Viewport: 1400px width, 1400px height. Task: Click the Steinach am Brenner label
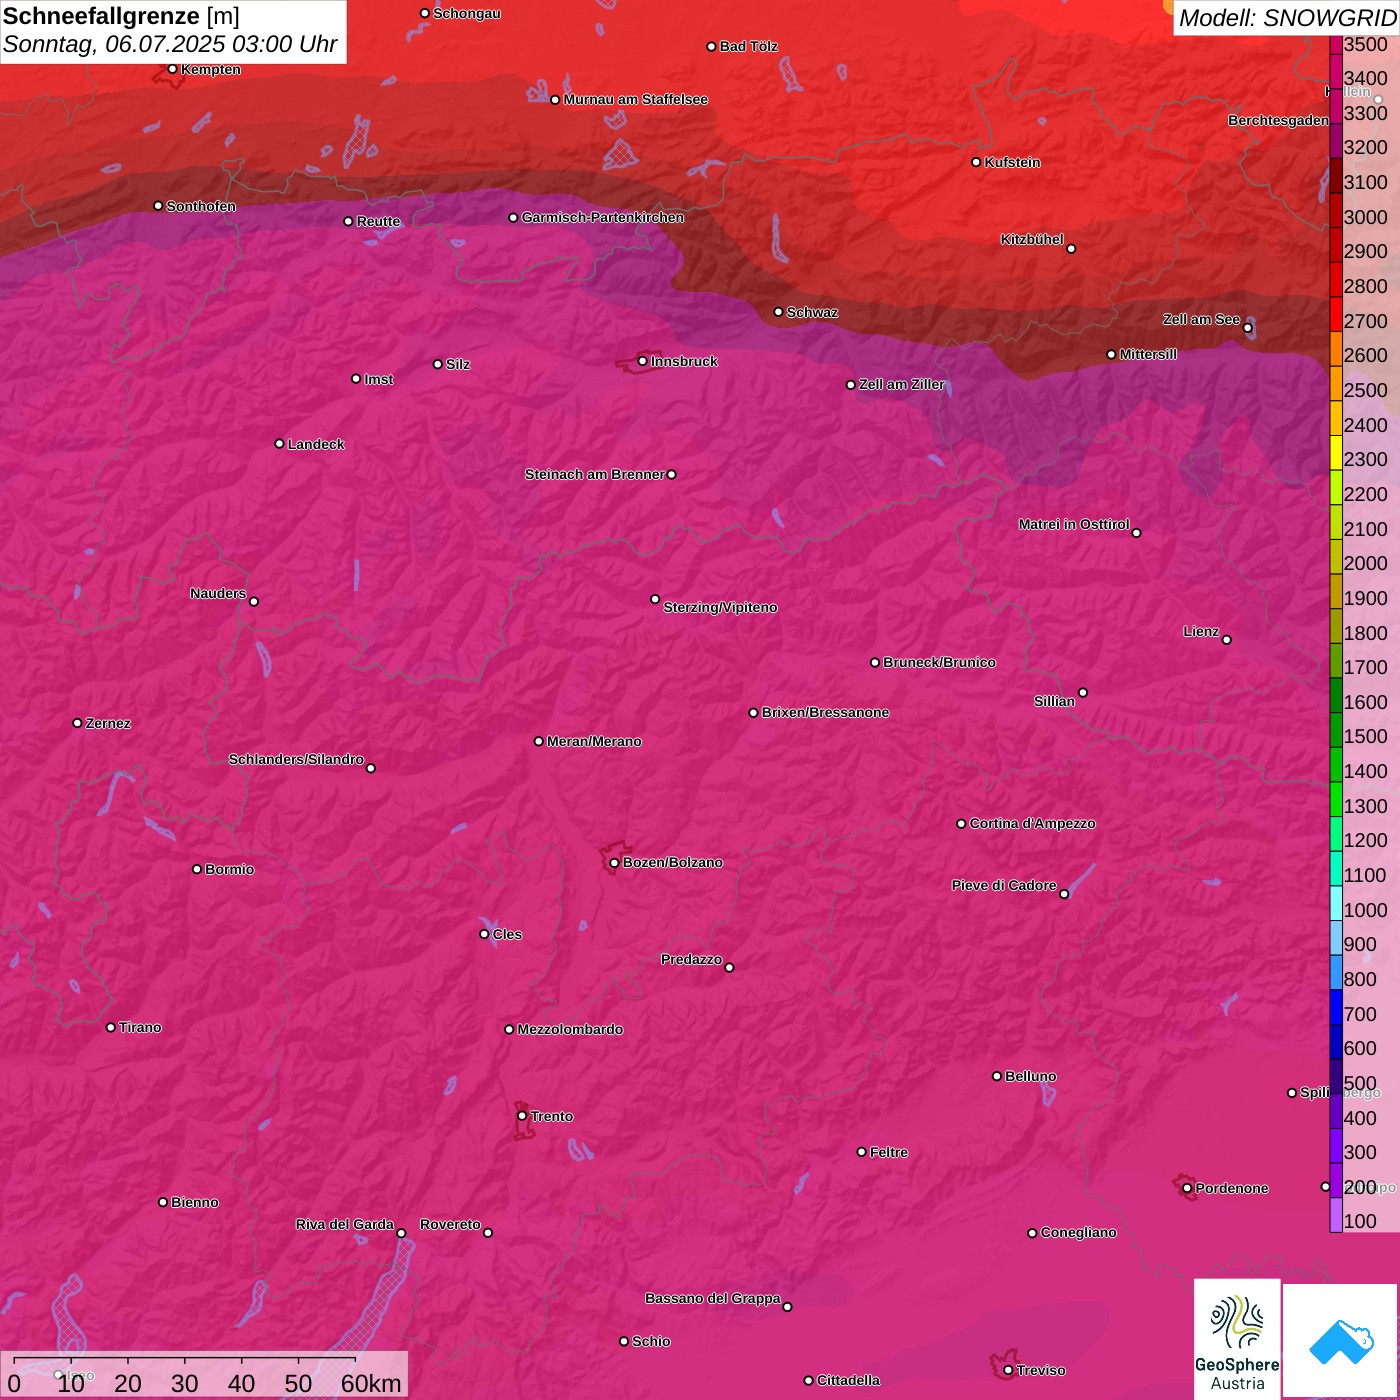[594, 475]
